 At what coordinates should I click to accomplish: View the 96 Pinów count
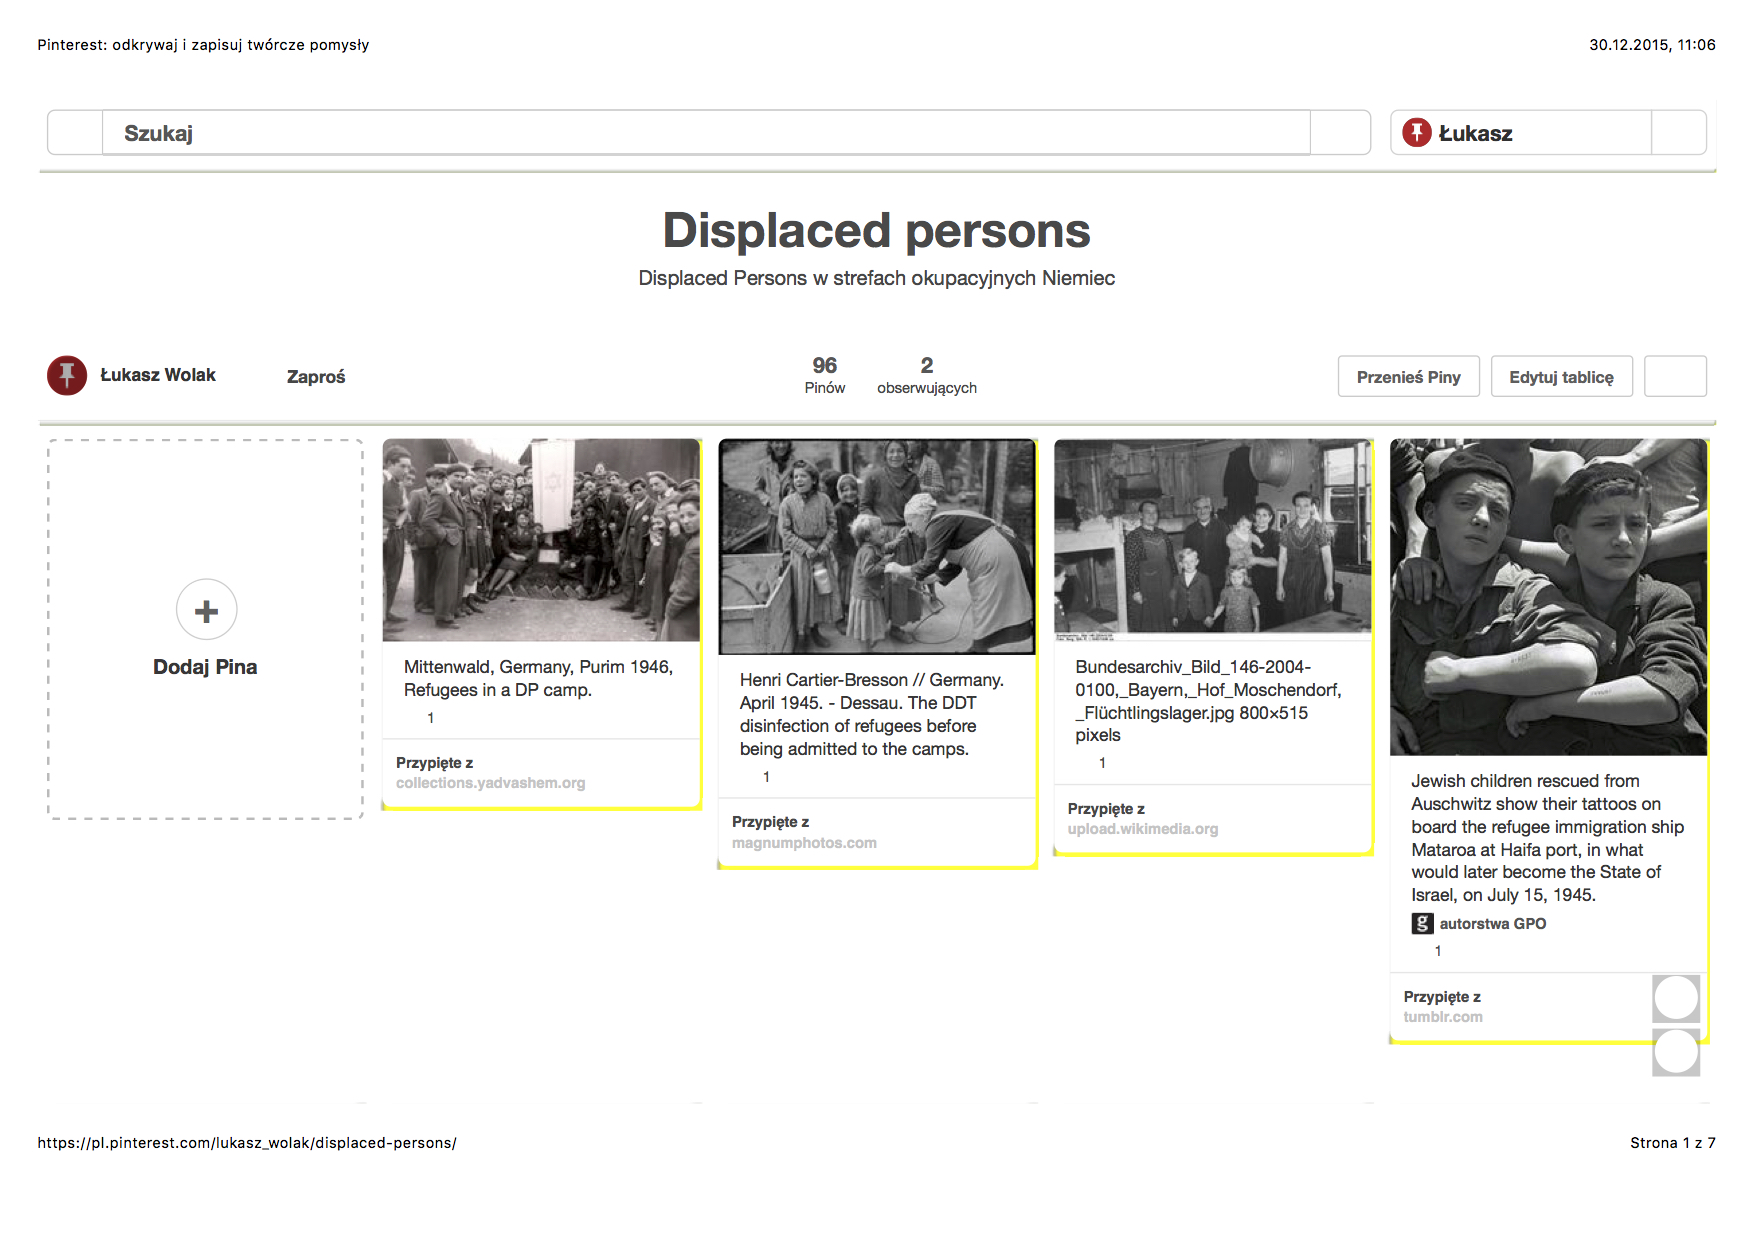[x=825, y=375]
